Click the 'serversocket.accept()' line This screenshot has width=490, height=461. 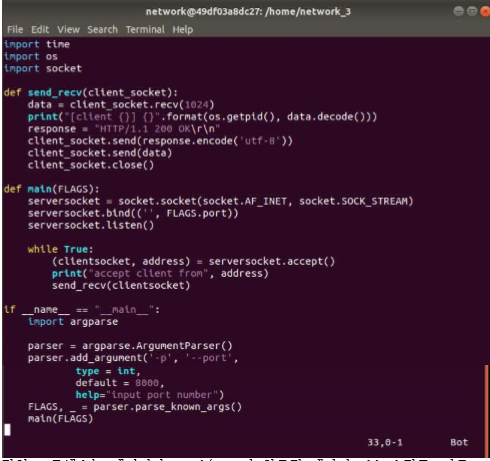[x=193, y=261]
